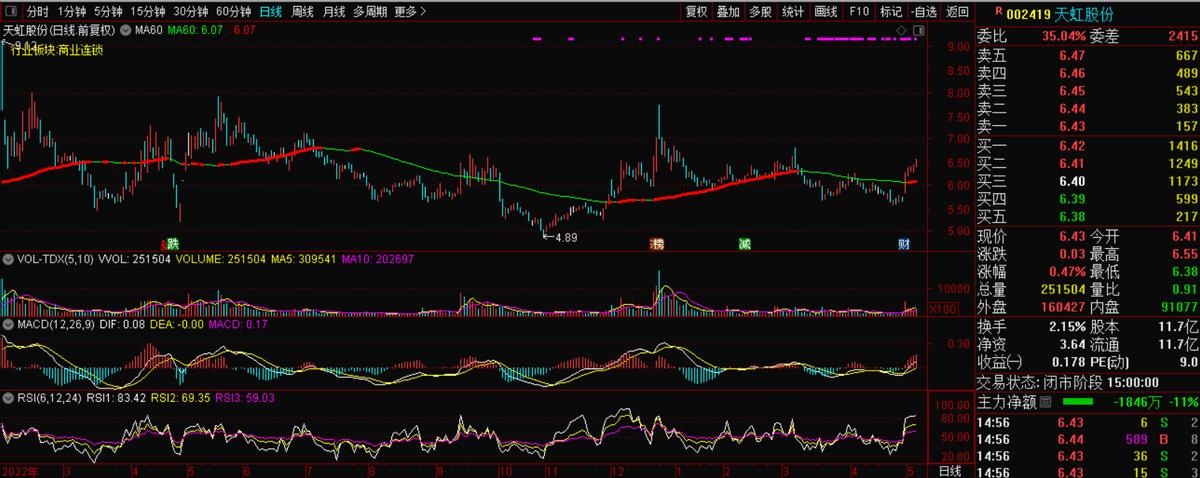Switch to the 周线 weekly chart tab
This screenshot has width=1200, height=478.
click(x=301, y=12)
